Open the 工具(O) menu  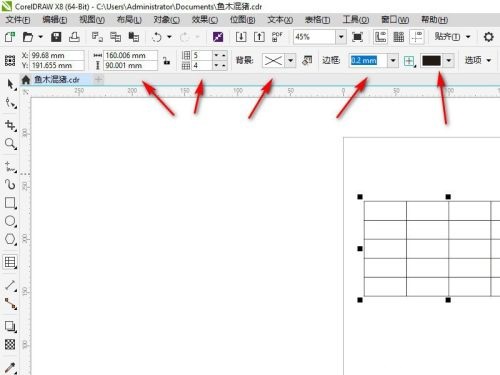tap(356, 20)
